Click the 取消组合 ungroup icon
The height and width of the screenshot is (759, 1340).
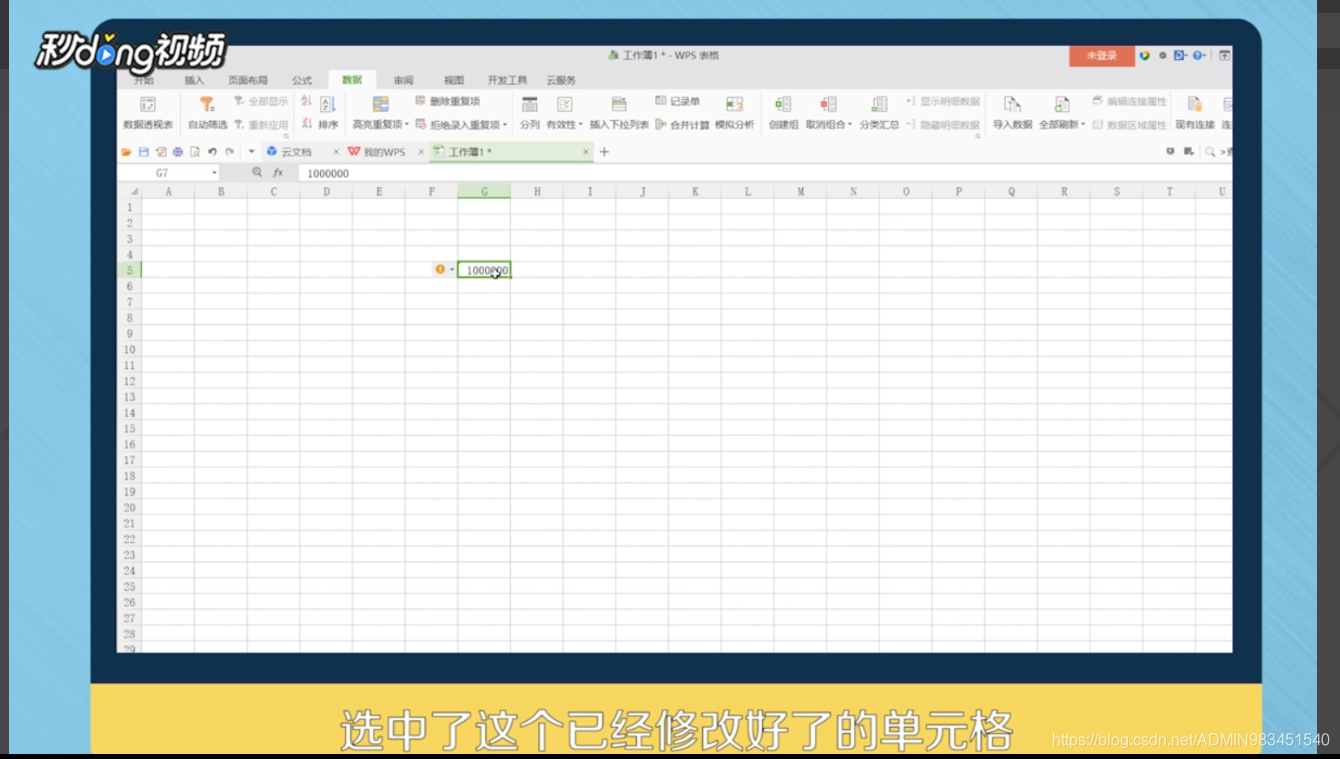pyautogui.click(x=828, y=104)
